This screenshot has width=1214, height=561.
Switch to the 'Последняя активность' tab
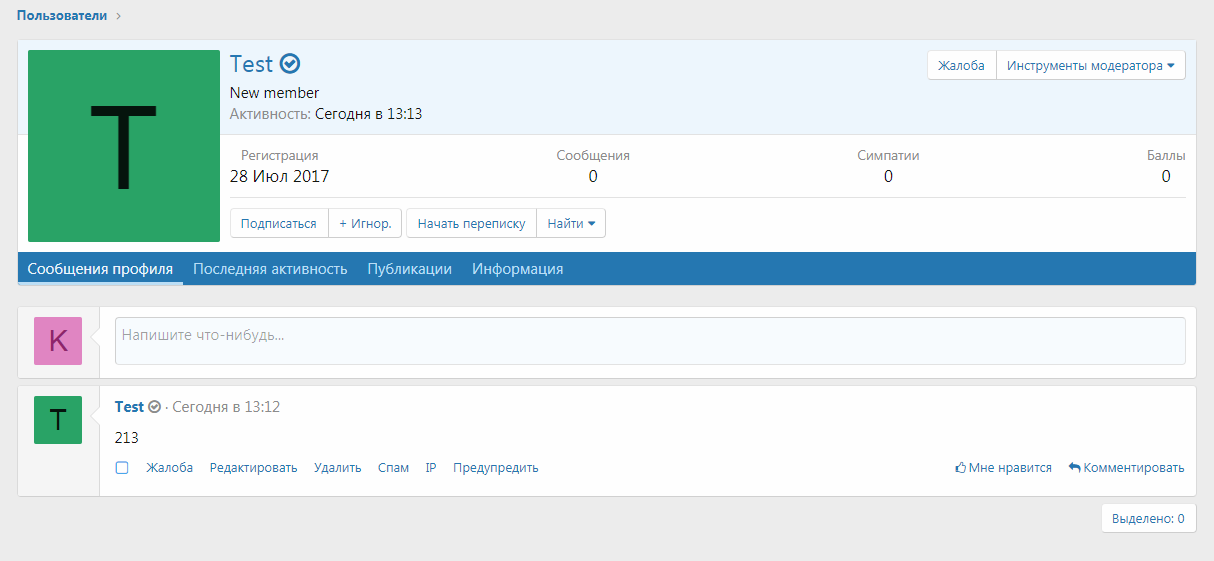coord(270,269)
